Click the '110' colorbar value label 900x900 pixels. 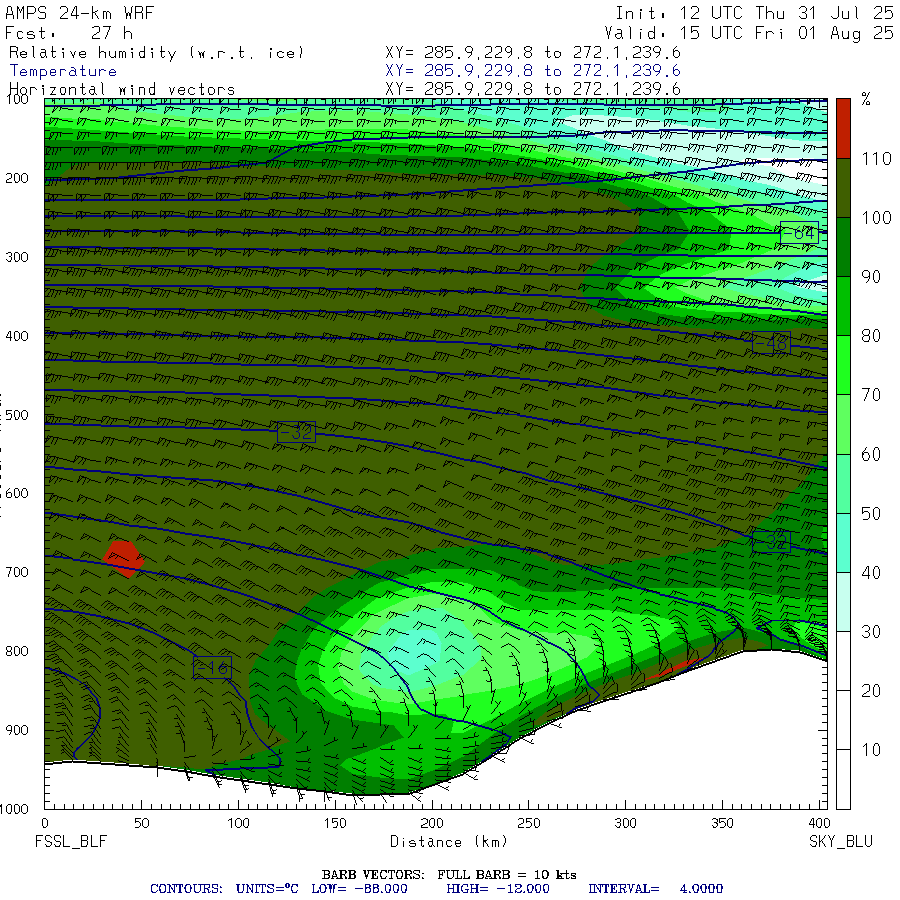(x=876, y=158)
